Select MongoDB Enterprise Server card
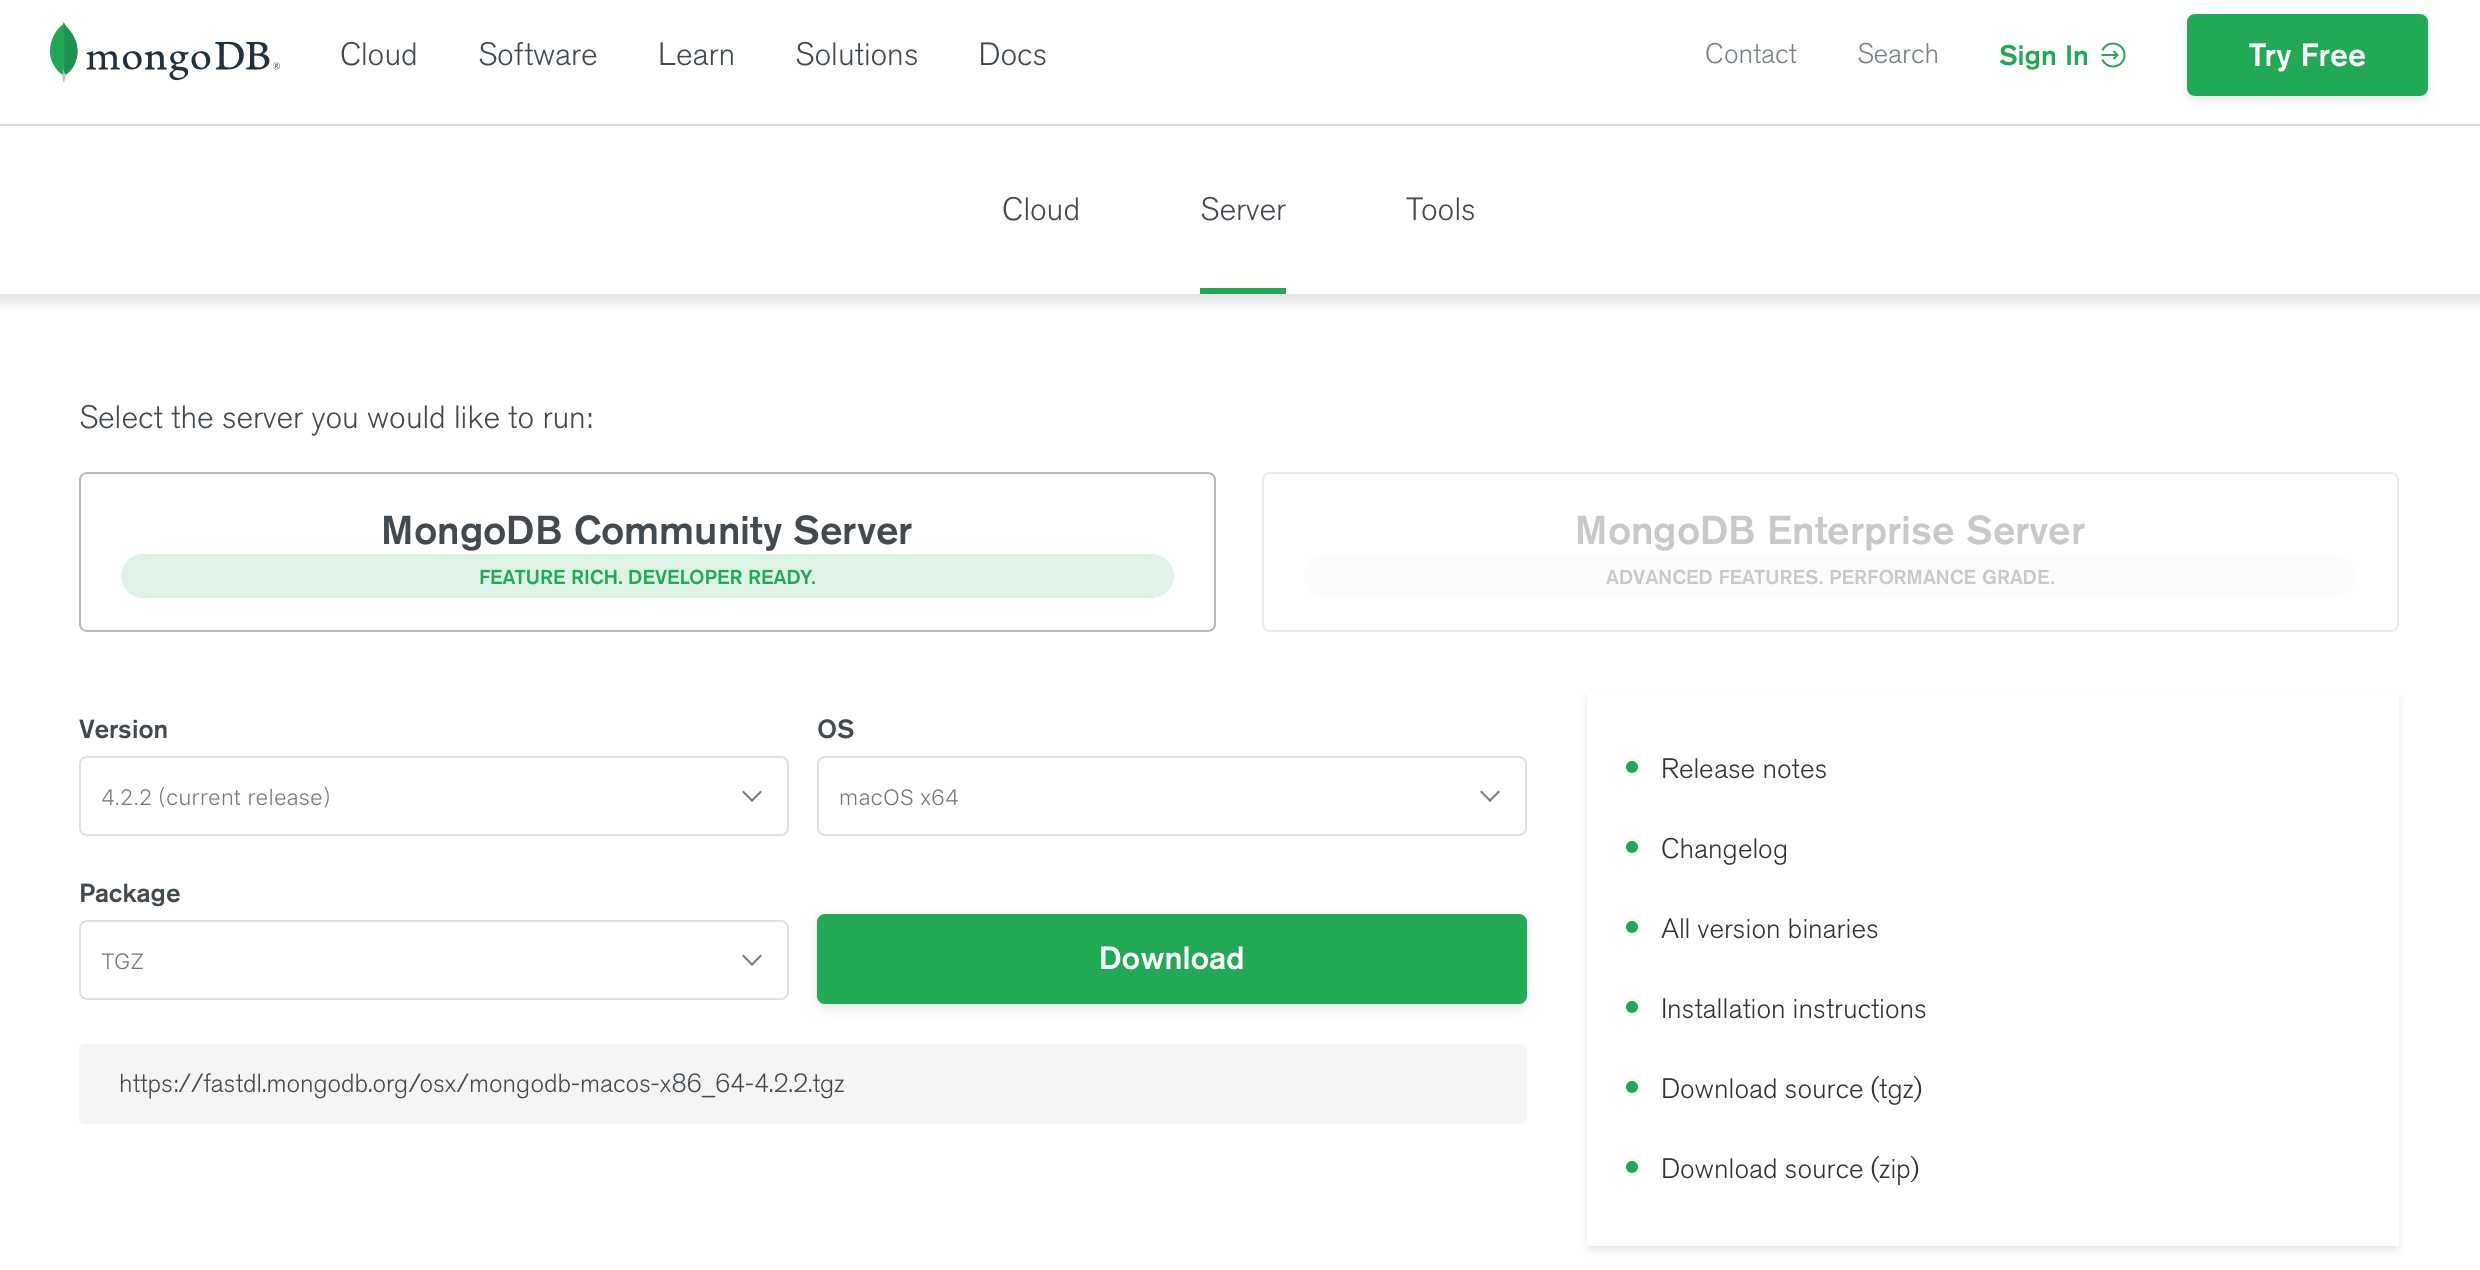The height and width of the screenshot is (1270, 2480). pyautogui.click(x=1830, y=552)
